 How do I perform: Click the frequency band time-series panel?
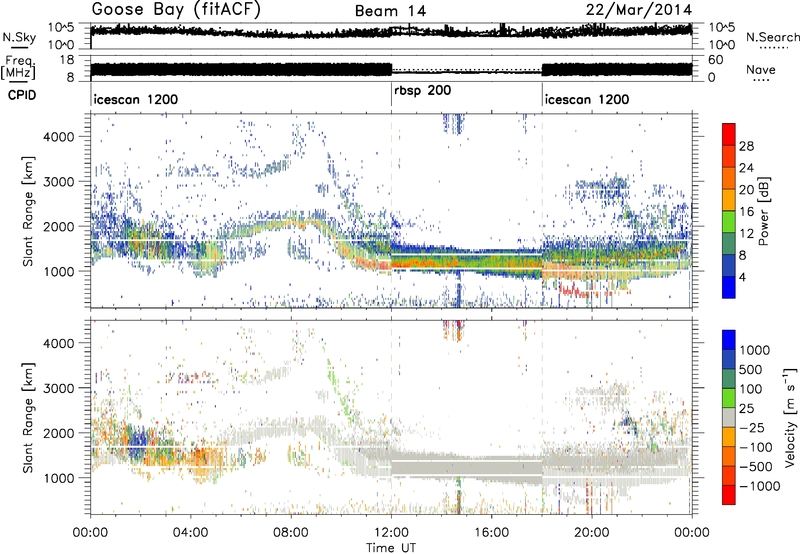pyautogui.click(x=391, y=69)
